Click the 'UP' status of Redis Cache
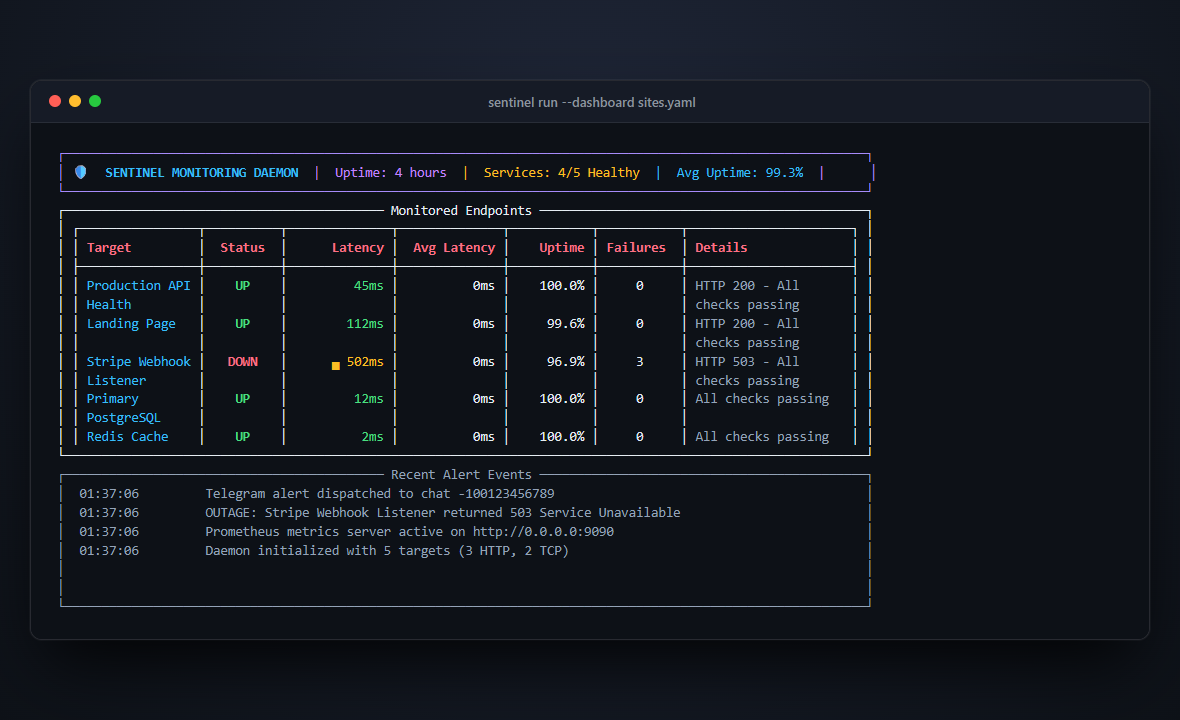1180x720 pixels. tap(242, 436)
